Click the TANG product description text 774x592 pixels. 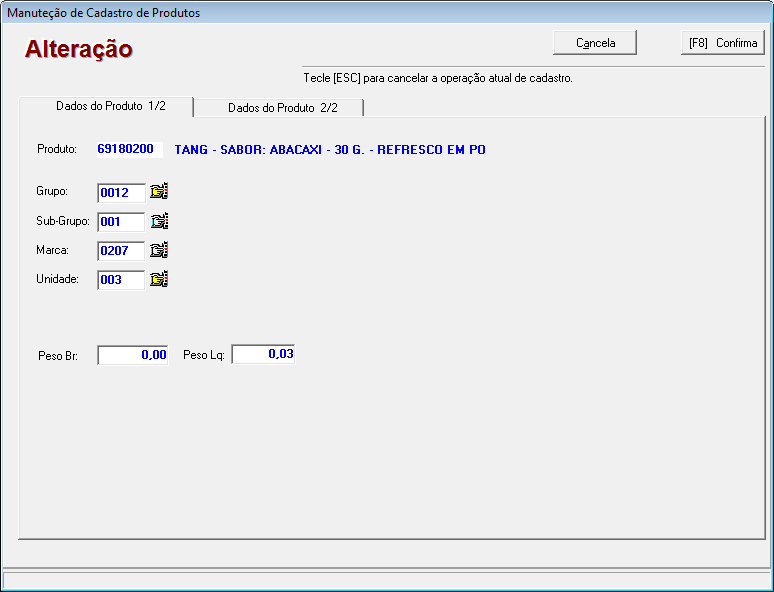[330, 150]
